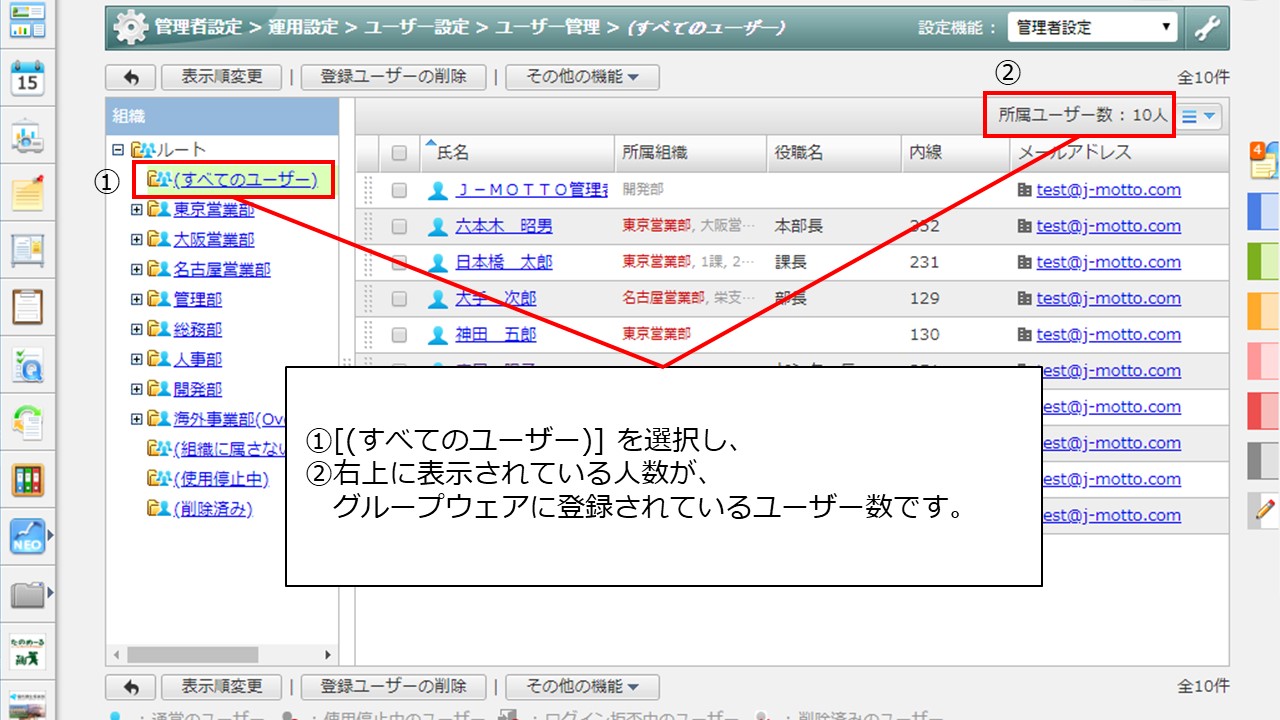Check the box for 六本木 昭男 row
The width and height of the screenshot is (1280, 720).
pyautogui.click(x=399, y=227)
